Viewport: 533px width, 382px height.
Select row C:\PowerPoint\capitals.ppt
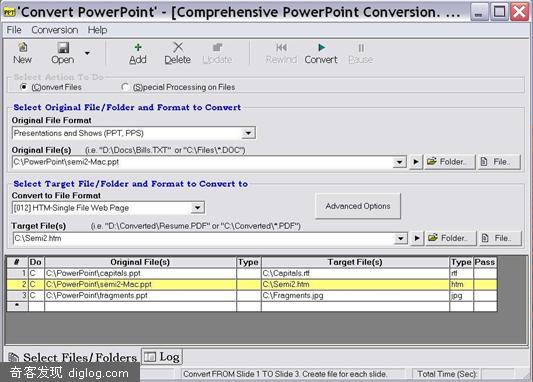click(x=140, y=273)
